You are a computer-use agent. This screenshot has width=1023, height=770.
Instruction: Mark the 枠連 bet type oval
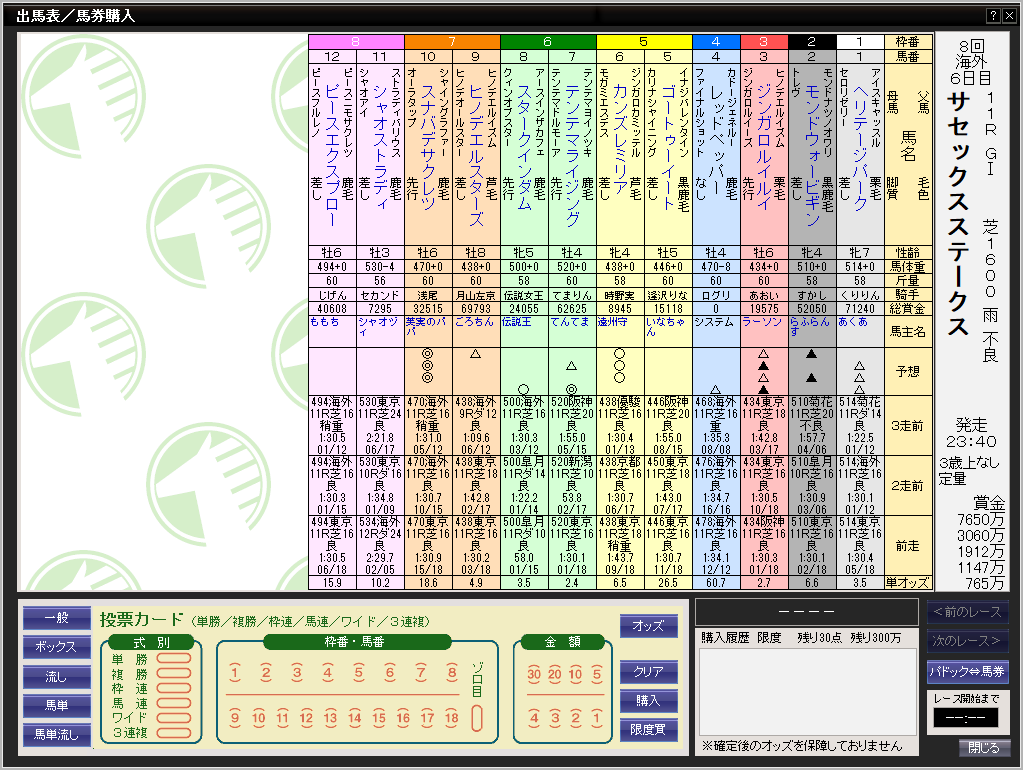tap(174, 688)
